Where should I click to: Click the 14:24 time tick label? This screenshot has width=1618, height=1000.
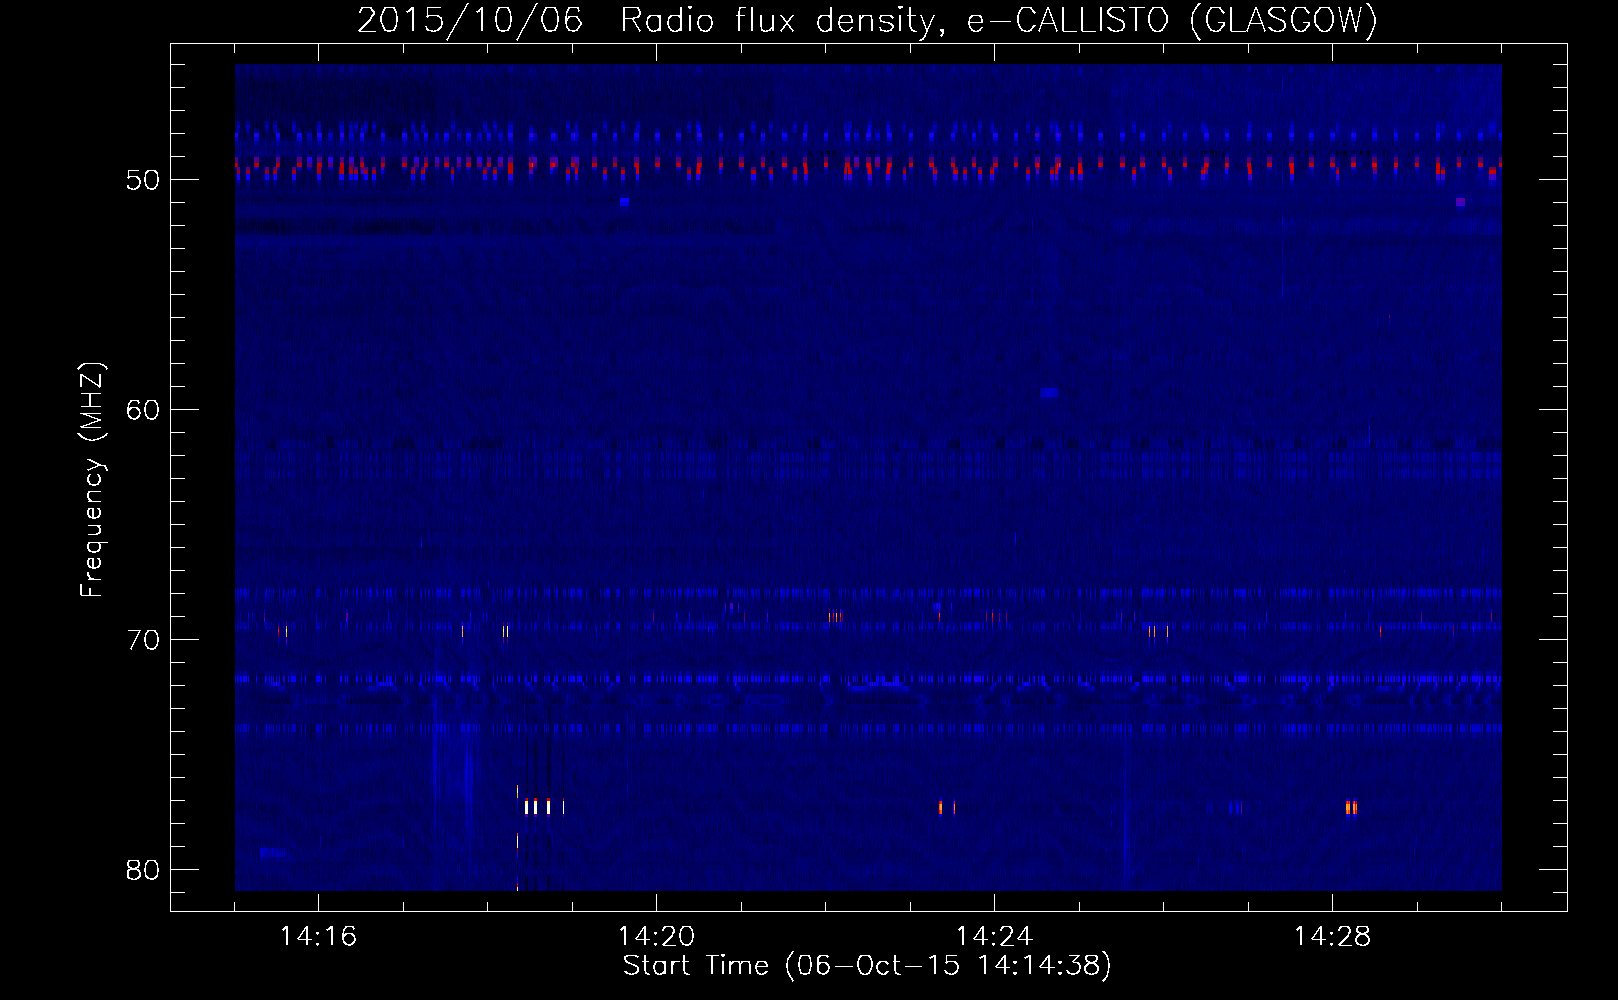994,937
